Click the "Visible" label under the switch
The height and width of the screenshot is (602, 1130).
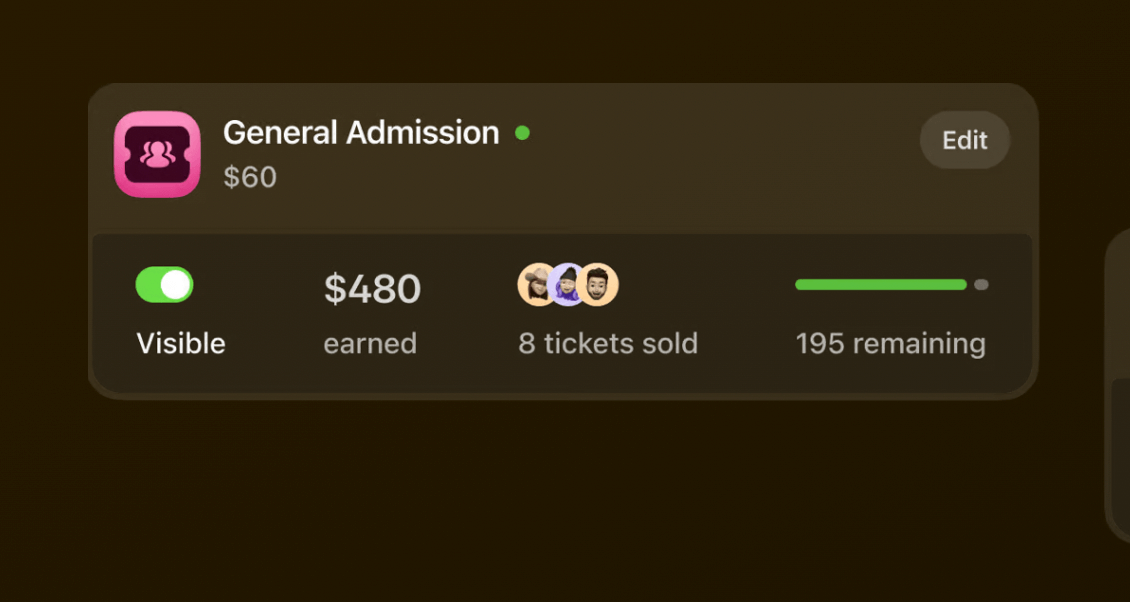pyautogui.click(x=181, y=344)
